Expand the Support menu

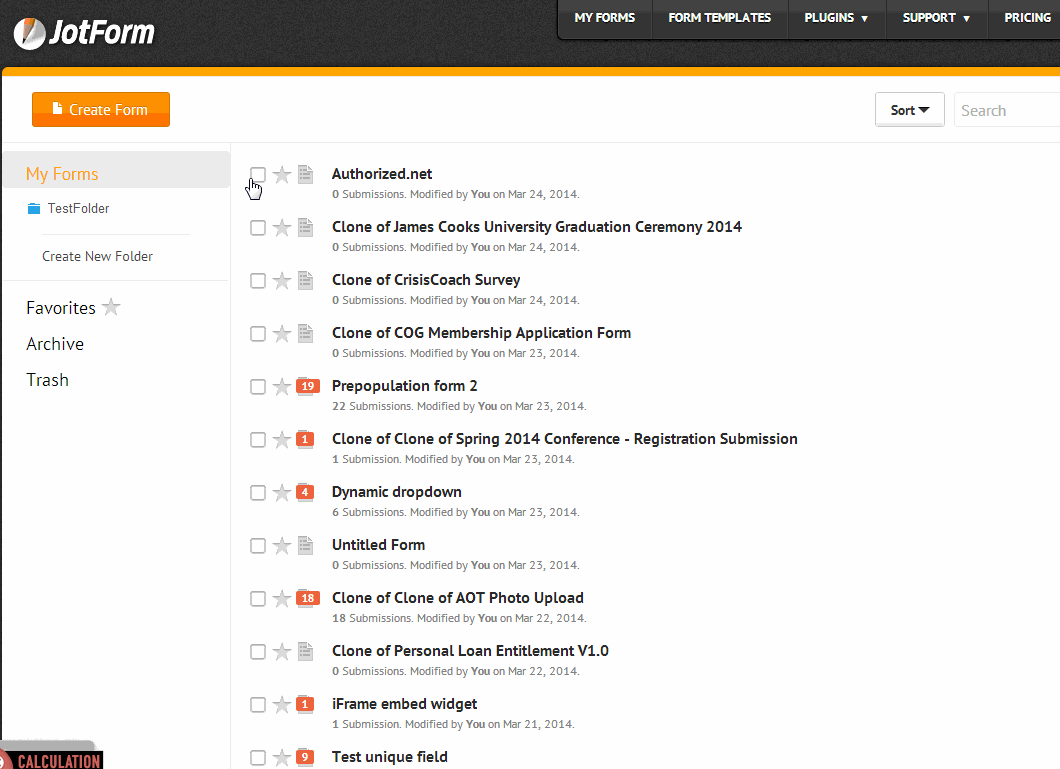pos(936,18)
